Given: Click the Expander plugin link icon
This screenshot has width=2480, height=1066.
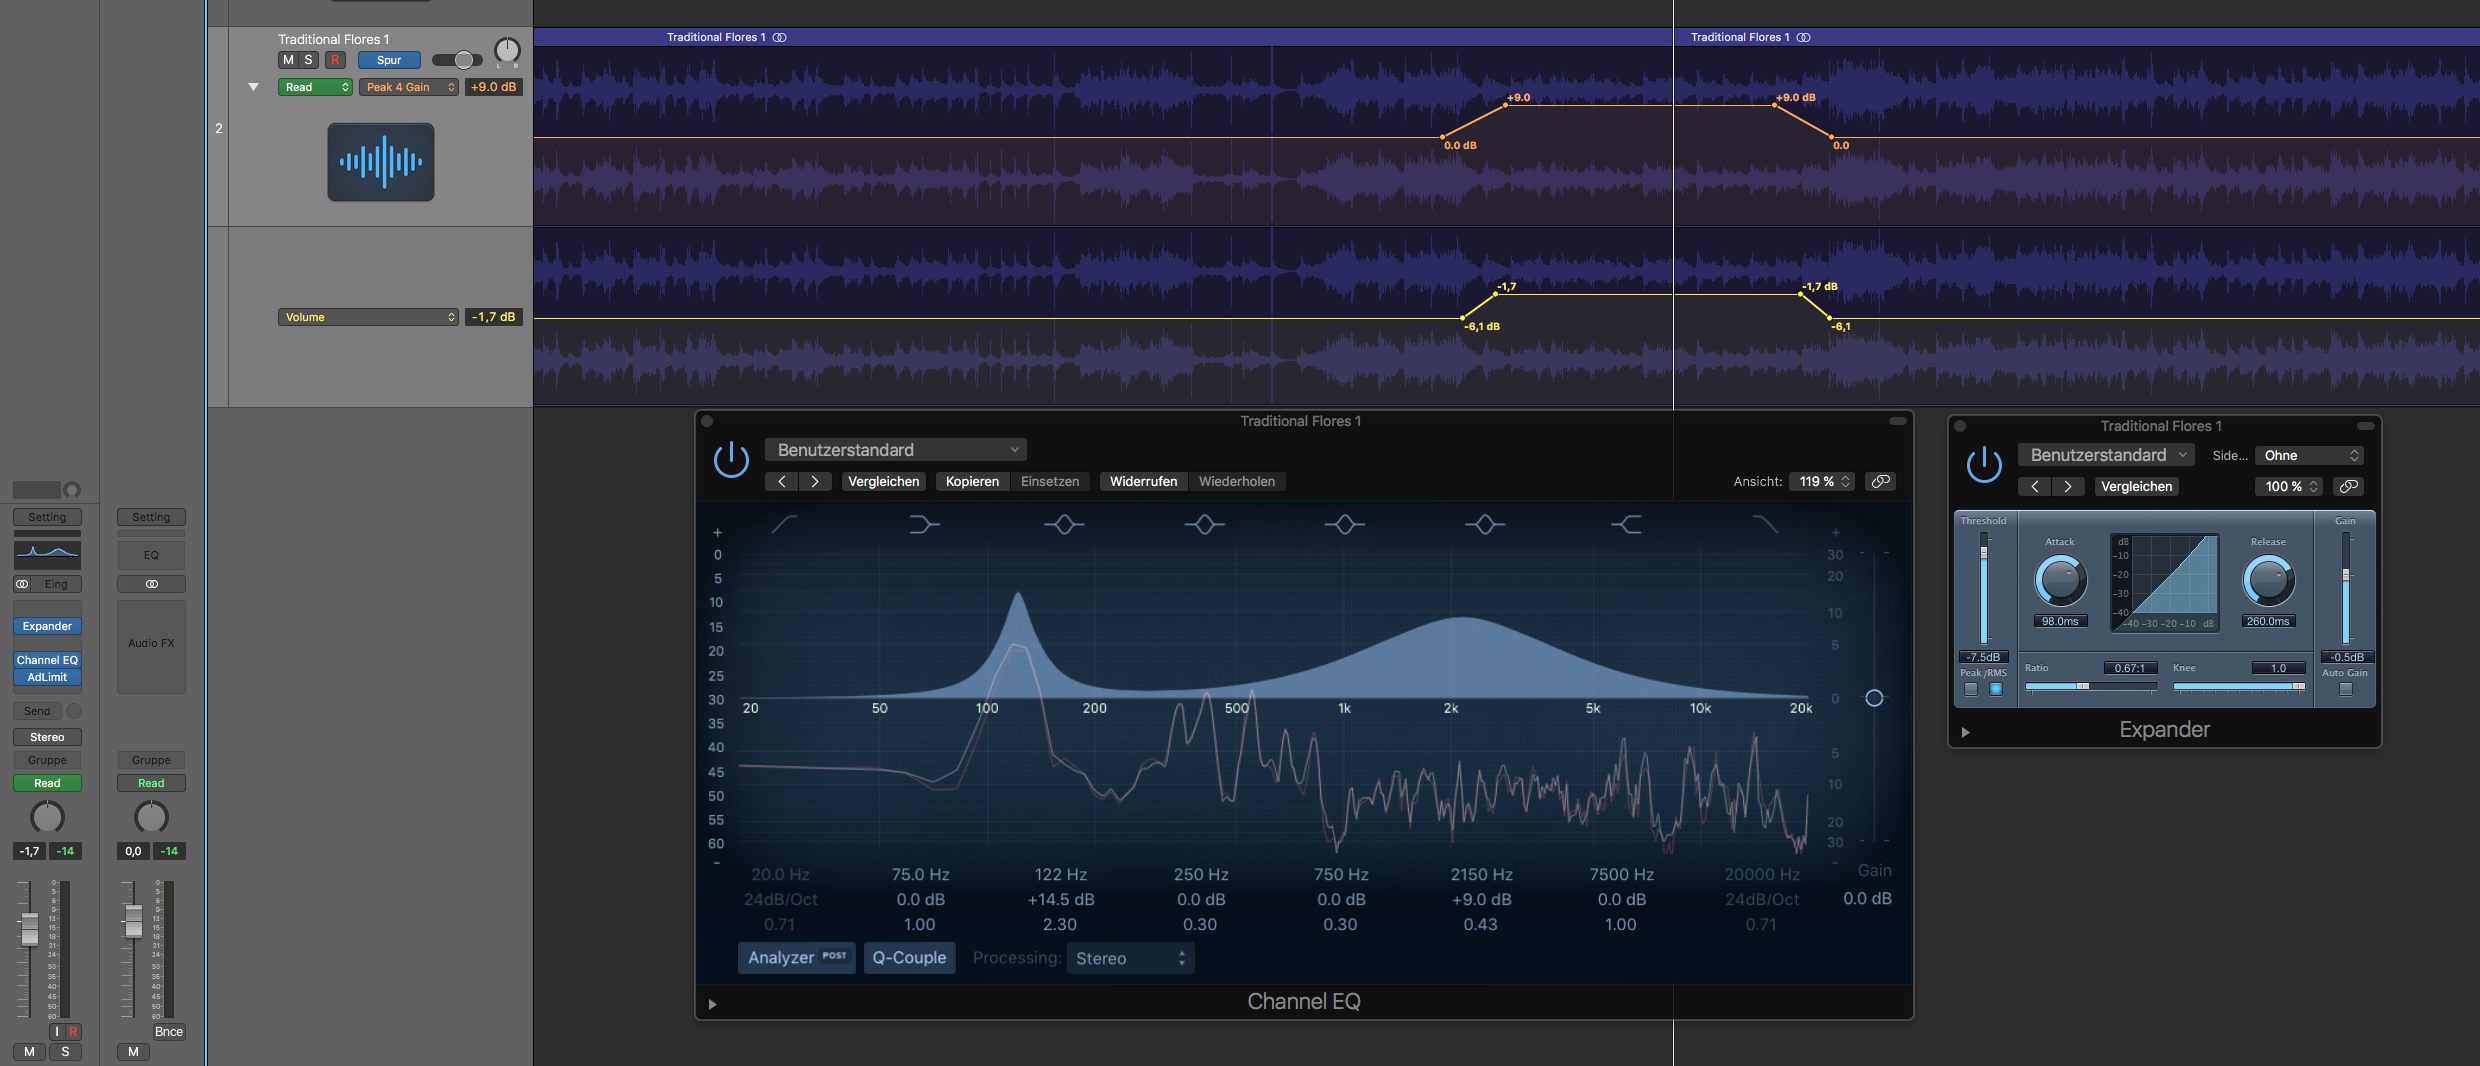Looking at the screenshot, I should click(x=2348, y=487).
